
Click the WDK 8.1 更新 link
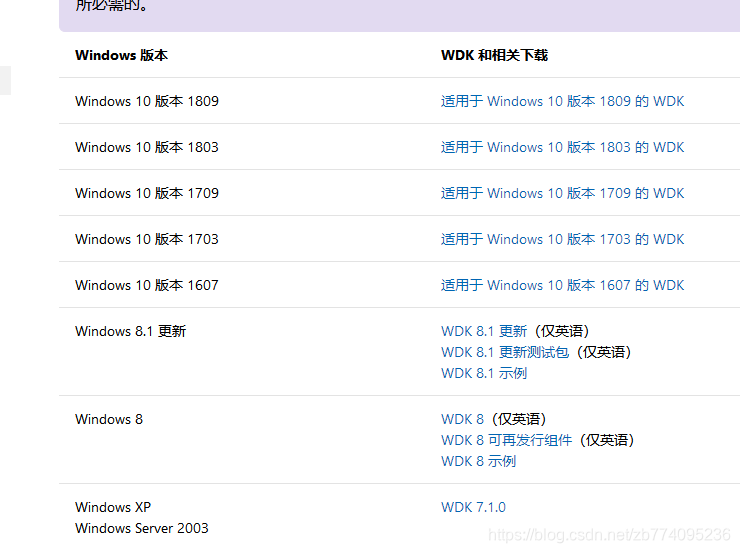[484, 331]
